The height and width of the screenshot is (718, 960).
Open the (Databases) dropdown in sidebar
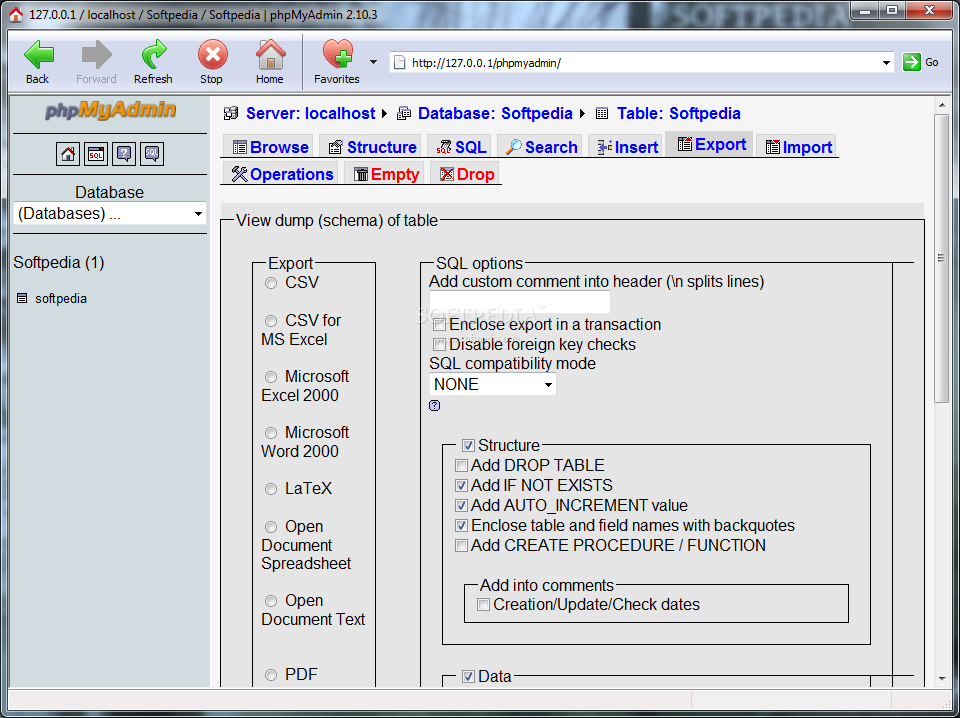pyautogui.click(x=110, y=214)
